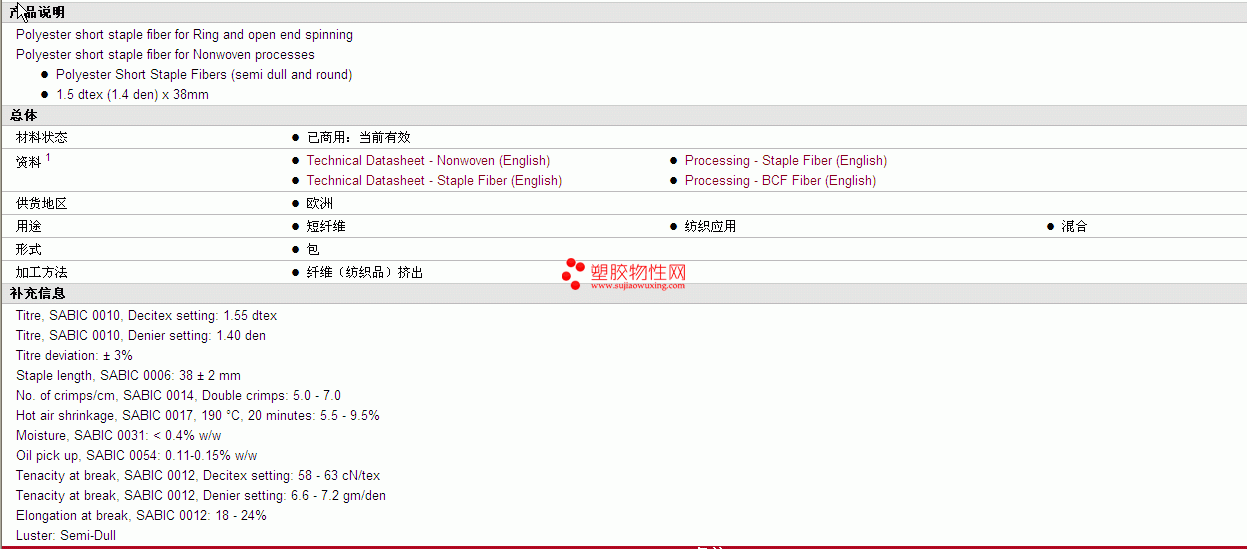Viewport: 1247px width, 549px height.
Task: Click the 纤维（纺织品）挤出 value
Action: click(365, 272)
